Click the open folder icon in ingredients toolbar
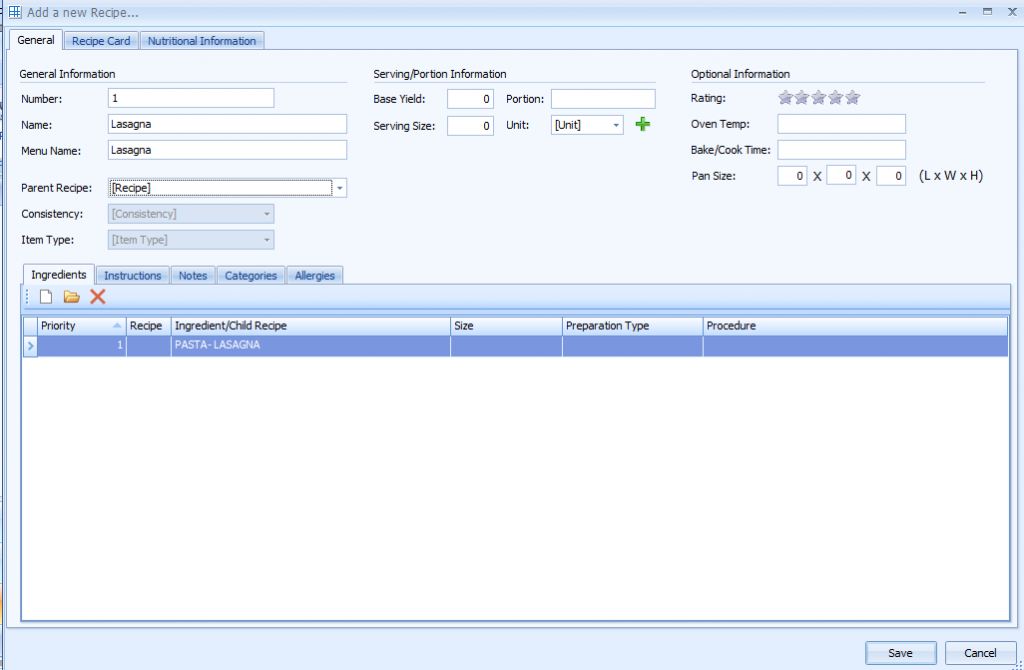The height and width of the screenshot is (670, 1024). tap(71, 297)
